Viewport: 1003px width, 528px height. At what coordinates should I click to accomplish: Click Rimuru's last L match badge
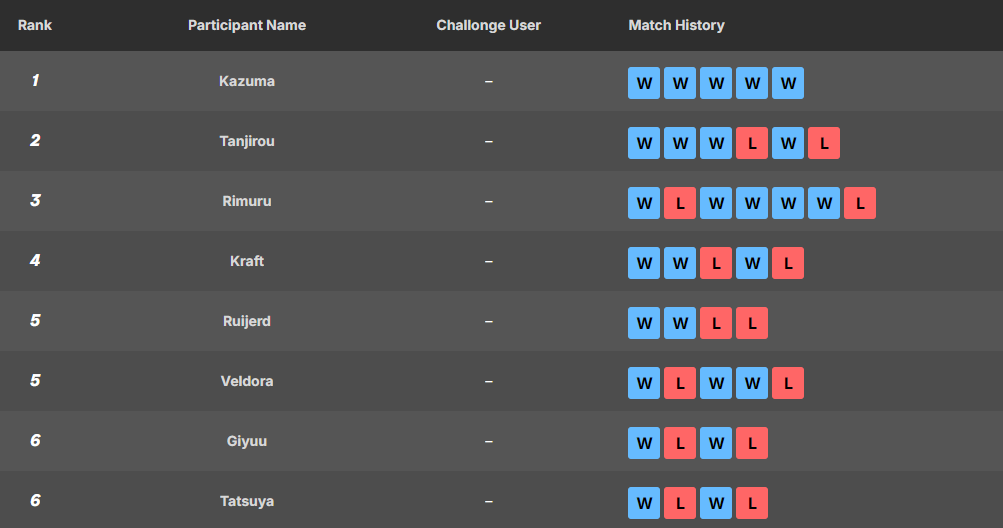pos(860,203)
